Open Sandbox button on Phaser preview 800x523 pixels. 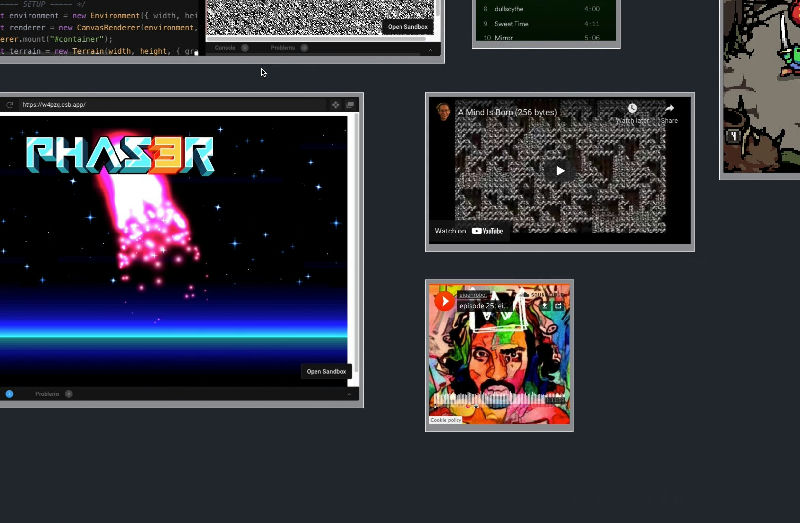coord(326,371)
